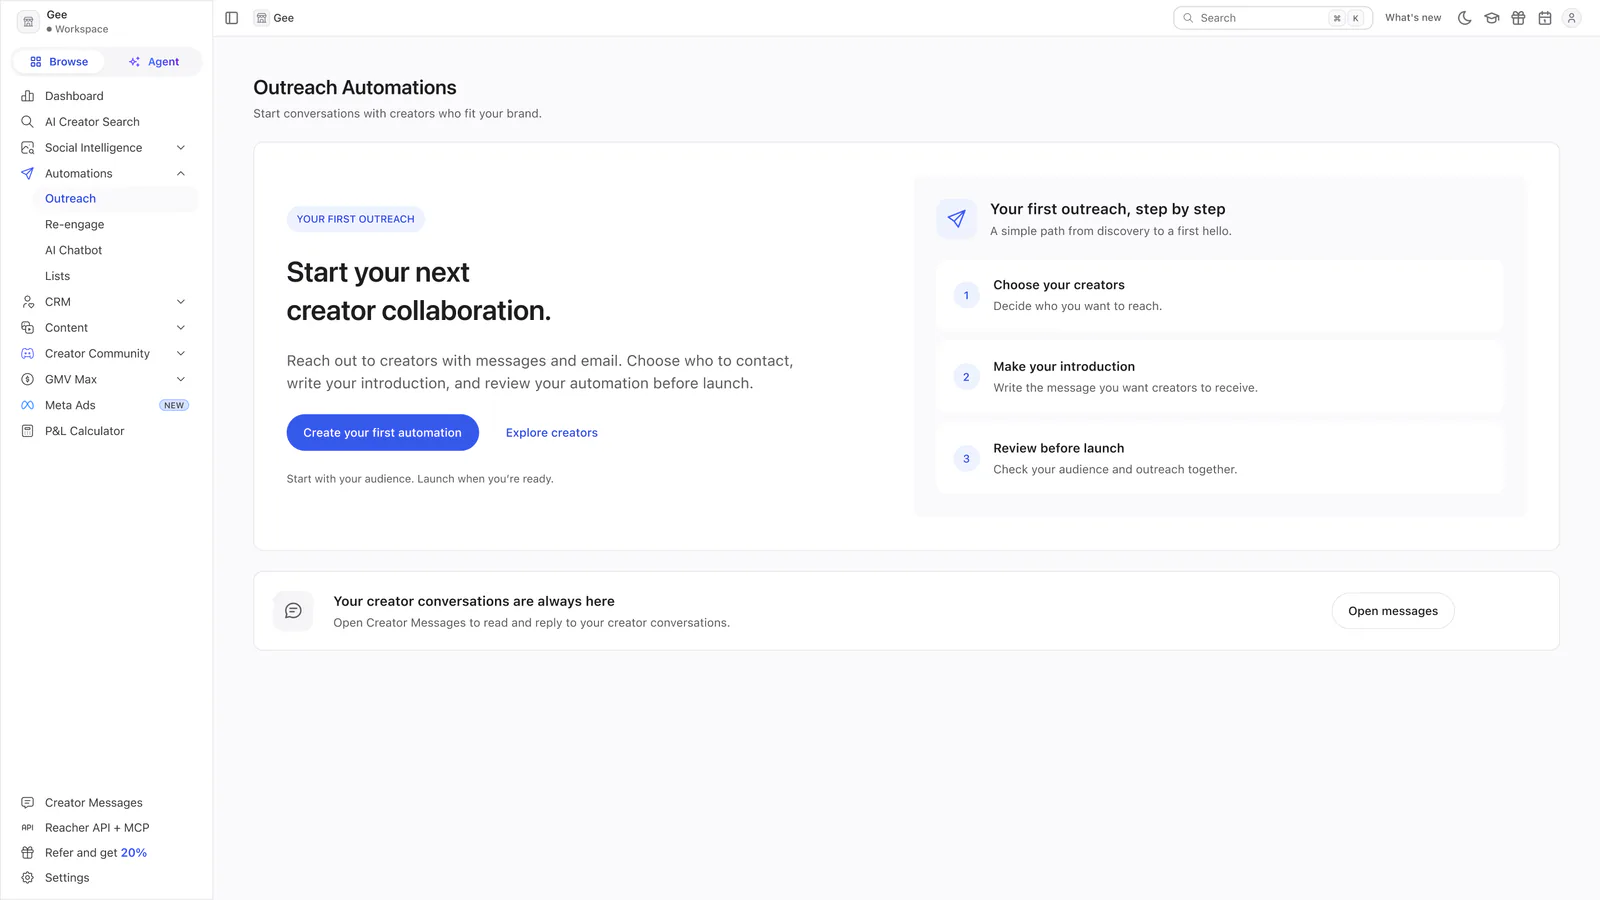Open the graduation cap learning icon

(1492, 18)
